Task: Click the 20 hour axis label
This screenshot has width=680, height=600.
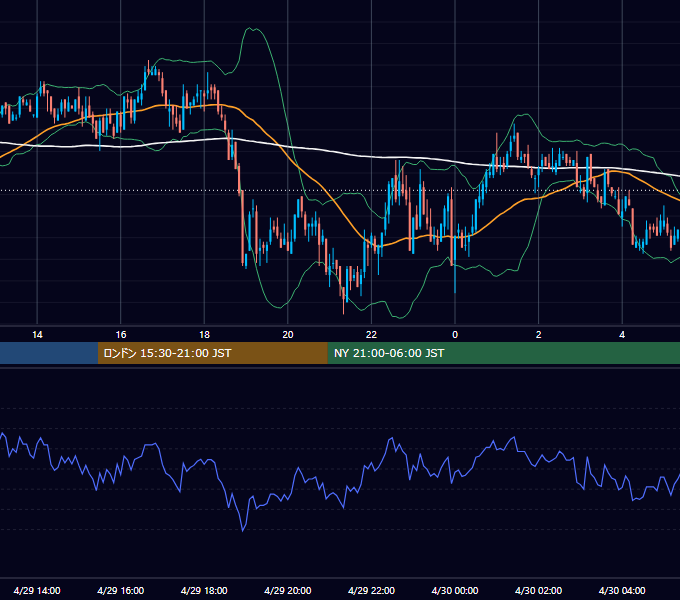Action: 288,335
